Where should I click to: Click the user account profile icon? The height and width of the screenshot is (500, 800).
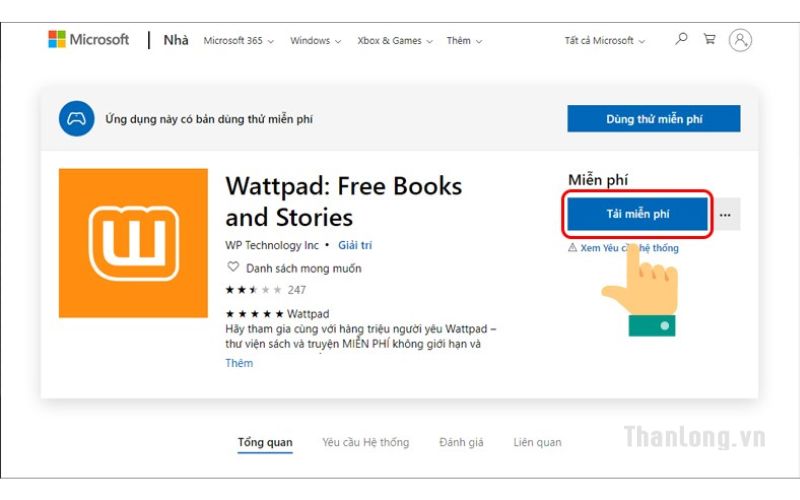click(740, 40)
